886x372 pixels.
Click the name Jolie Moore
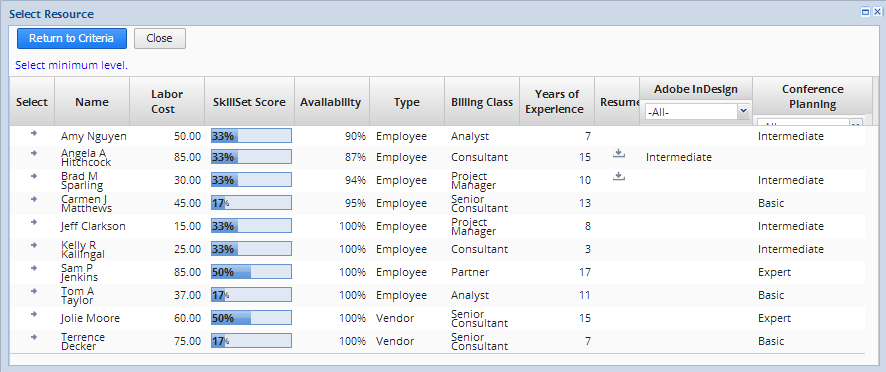point(90,318)
